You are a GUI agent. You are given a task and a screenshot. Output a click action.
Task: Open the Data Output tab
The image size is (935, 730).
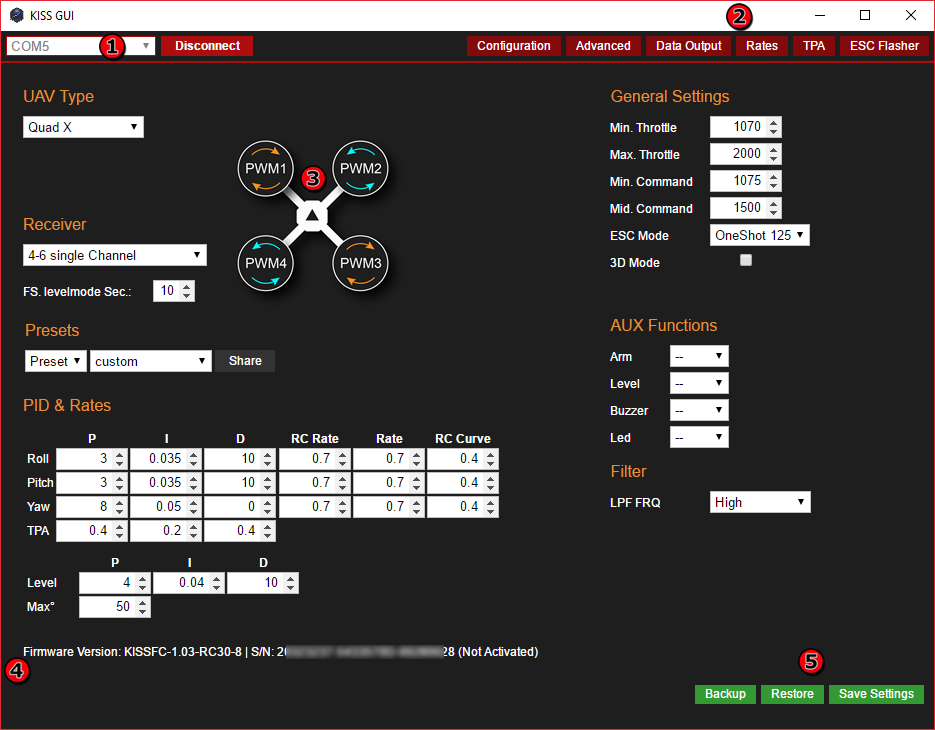[x=688, y=46]
